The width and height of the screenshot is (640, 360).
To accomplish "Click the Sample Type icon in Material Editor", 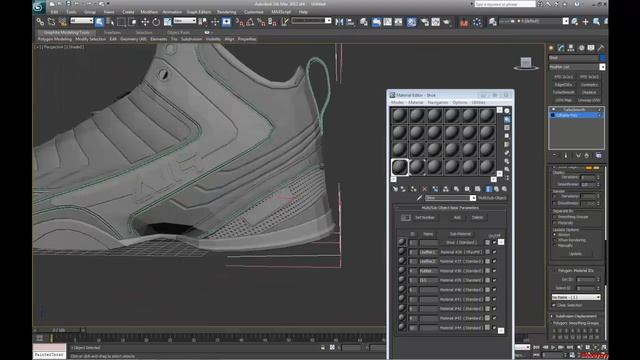I will coord(507,111).
